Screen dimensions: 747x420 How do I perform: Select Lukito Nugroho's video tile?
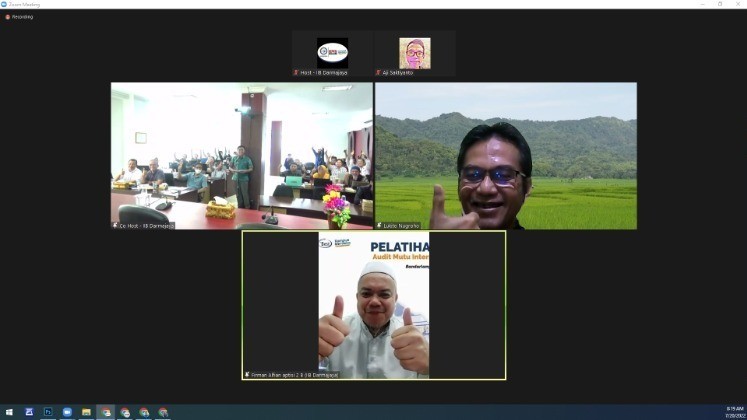coord(506,156)
